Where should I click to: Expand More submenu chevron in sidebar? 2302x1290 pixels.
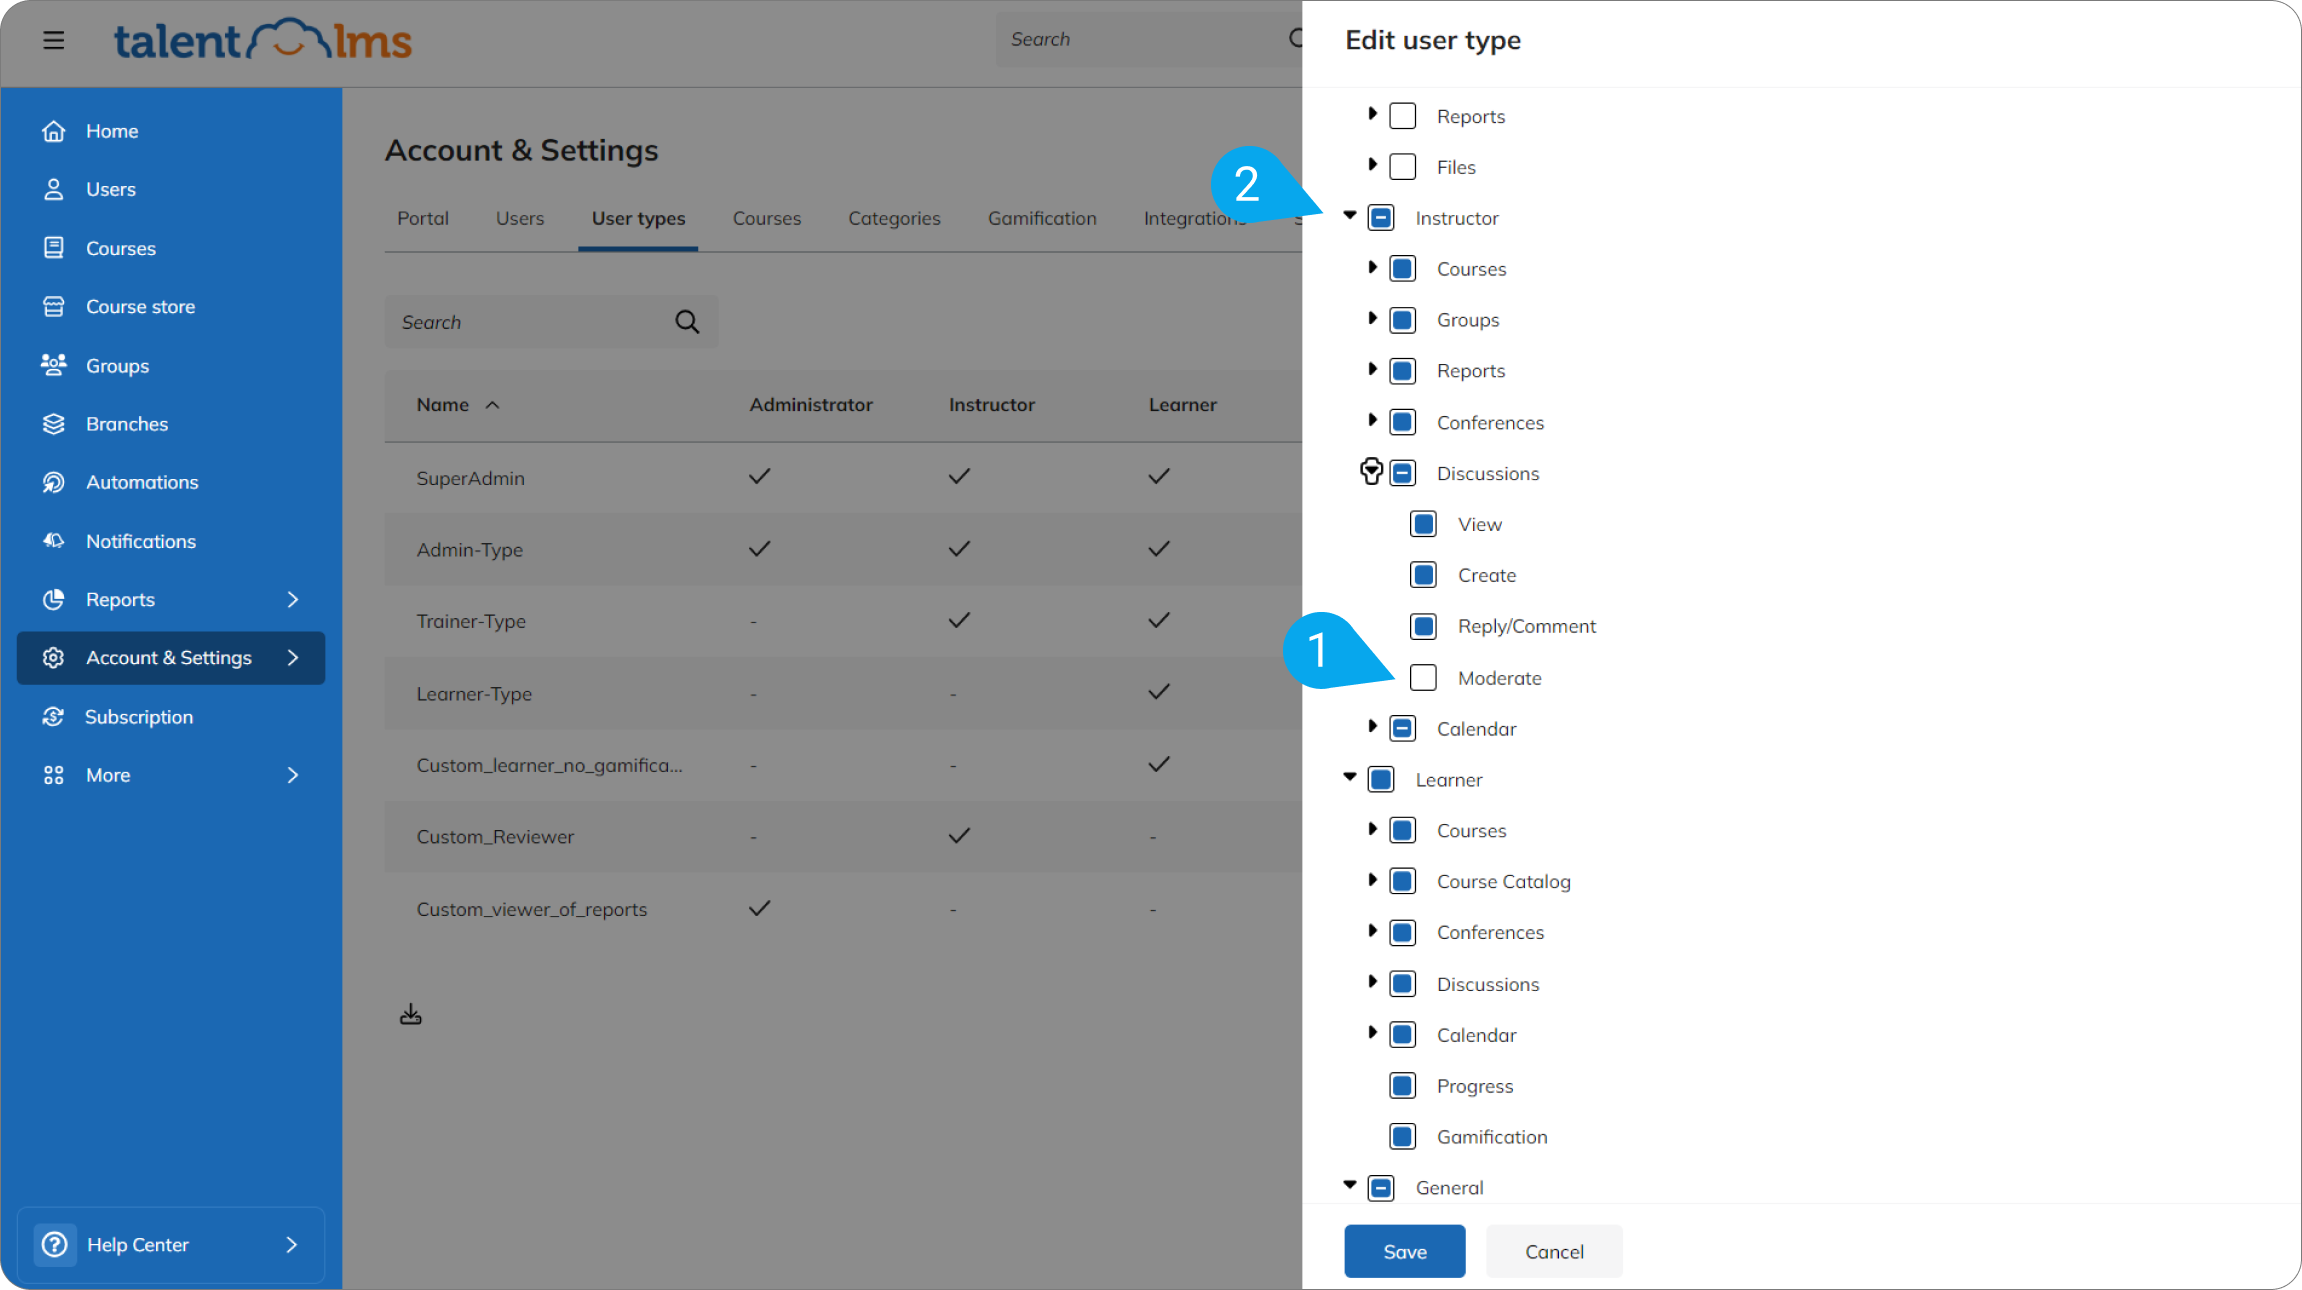(x=293, y=775)
